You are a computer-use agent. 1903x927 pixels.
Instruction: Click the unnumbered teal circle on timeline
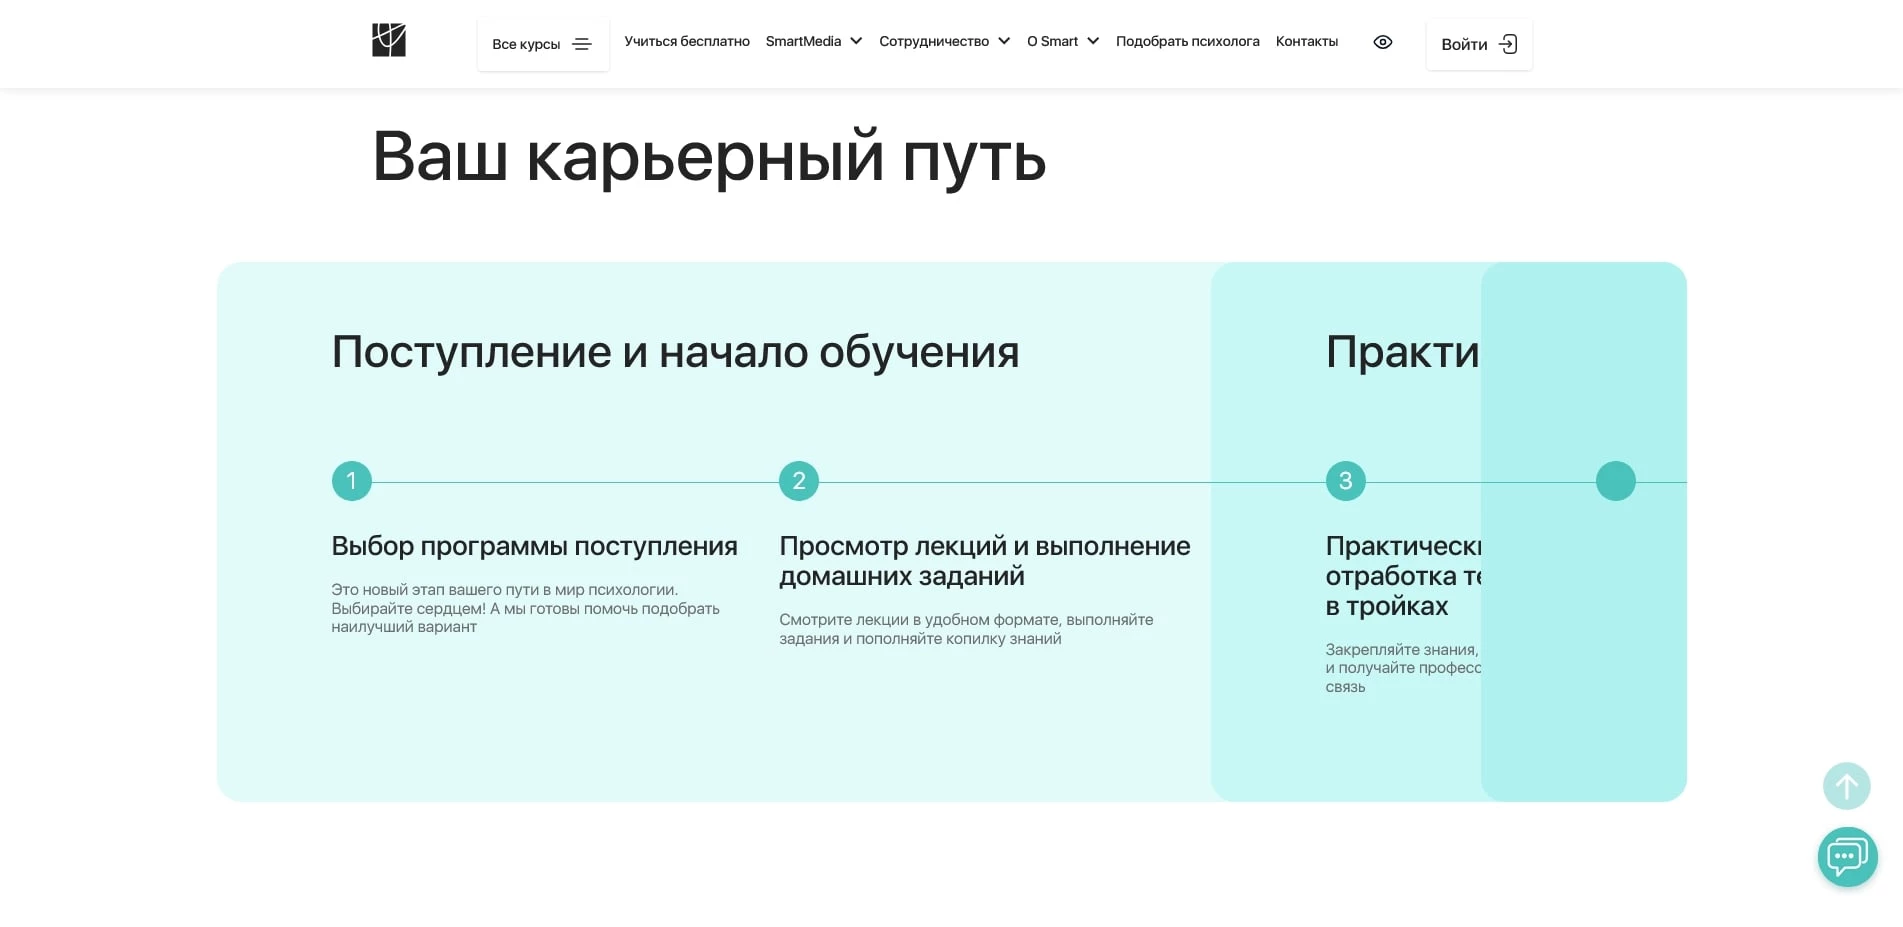1615,481
